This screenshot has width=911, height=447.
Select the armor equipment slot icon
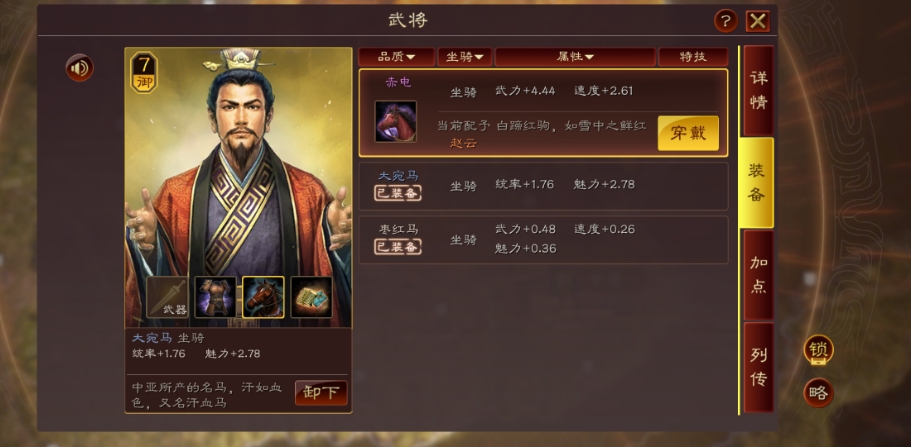click(x=216, y=297)
